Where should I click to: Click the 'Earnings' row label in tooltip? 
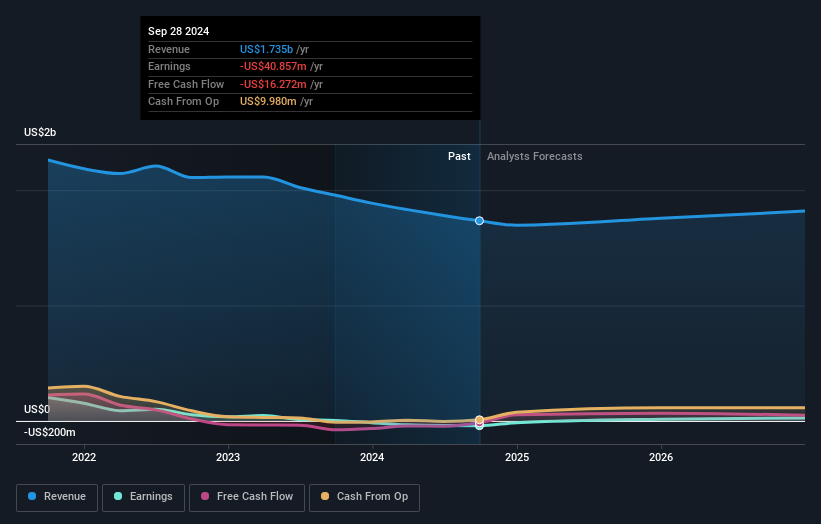[169, 66]
